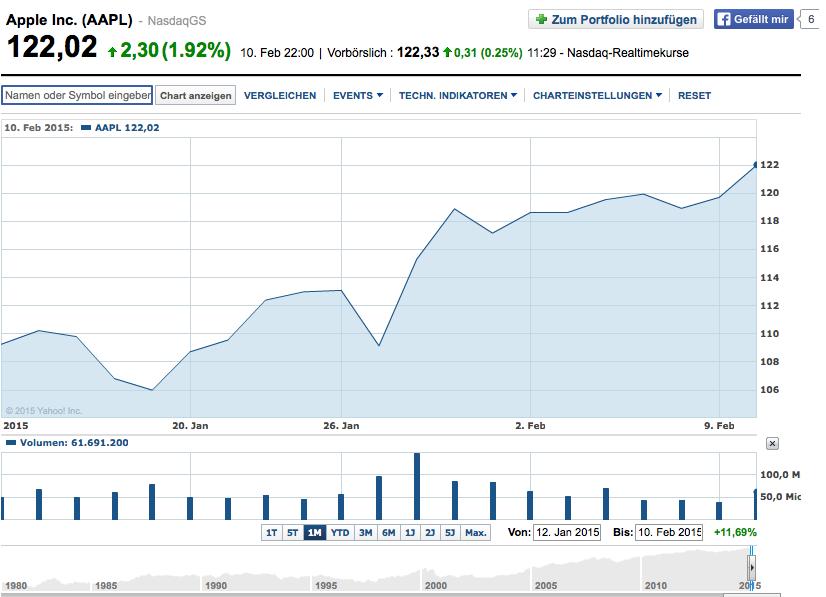Select the 3M time range
The width and height of the screenshot is (826, 597).
click(x=366, y=533)
